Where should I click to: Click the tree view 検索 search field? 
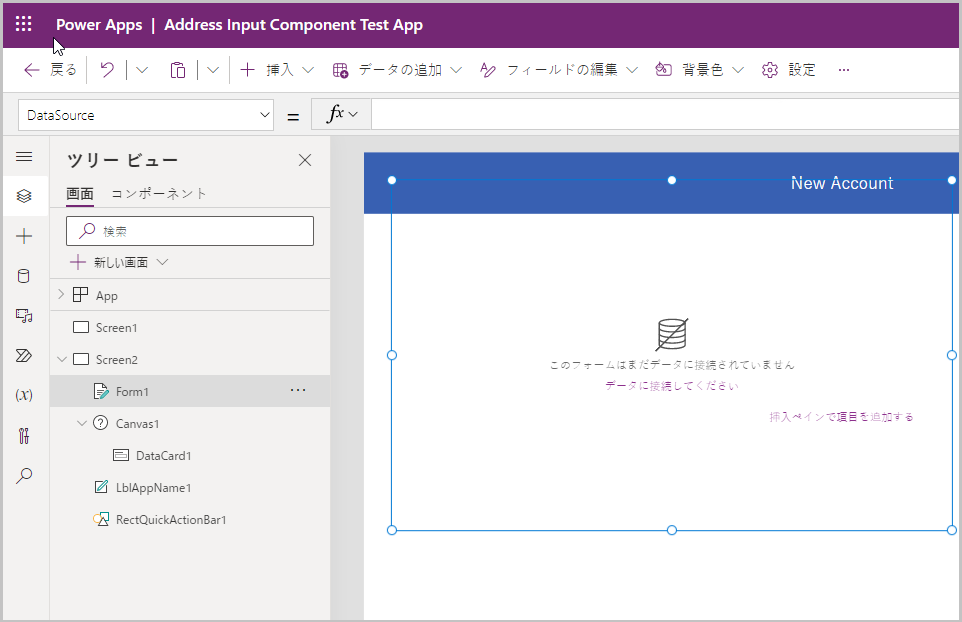pyautogui.click(x=190, y=231)
